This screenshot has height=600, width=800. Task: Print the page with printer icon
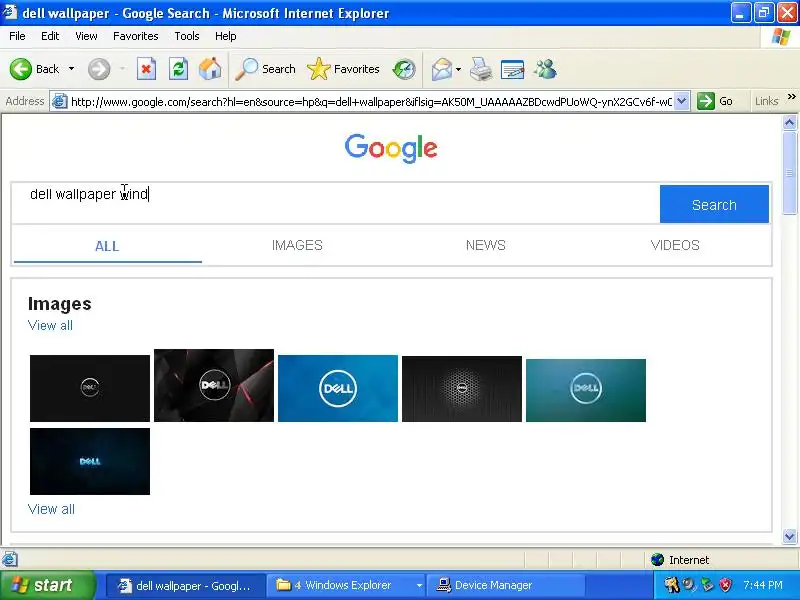click(x=481, y=69)
